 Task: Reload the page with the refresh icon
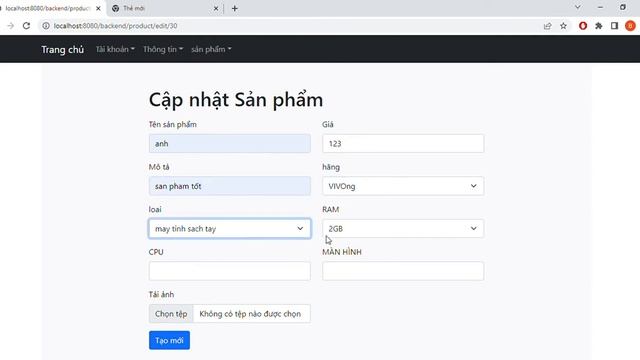pos(27,26)
